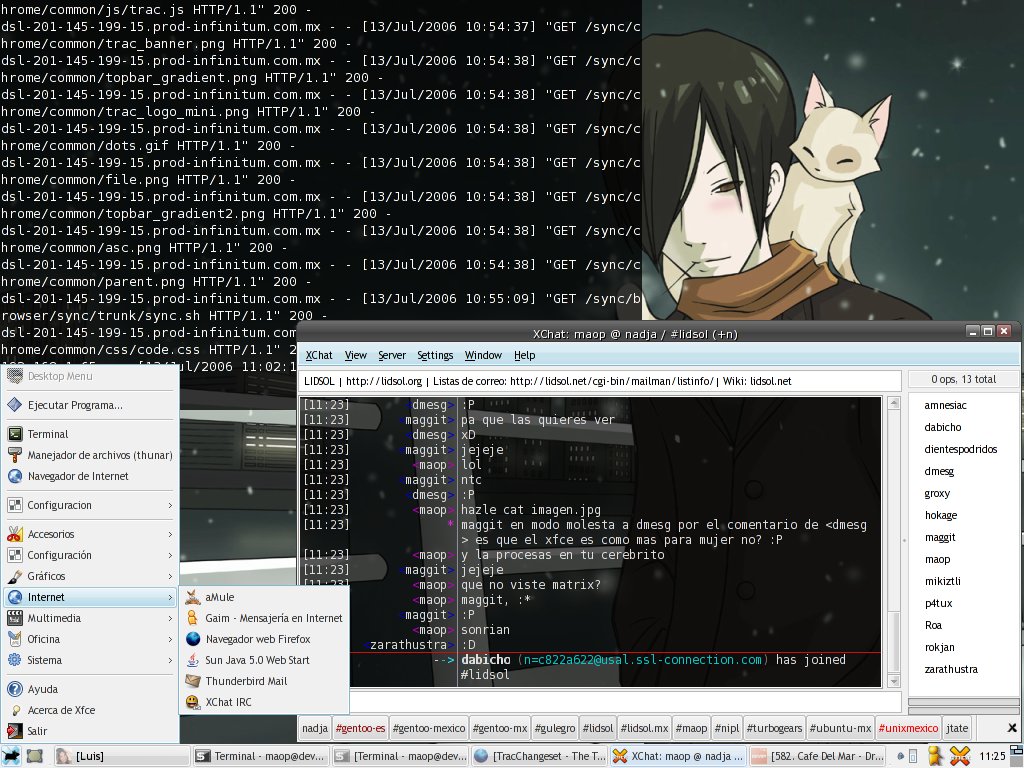Switch to the #gentoo-es channel tab
The height and width of the screenshot is (768, 1024).
(x=360, y=728)
